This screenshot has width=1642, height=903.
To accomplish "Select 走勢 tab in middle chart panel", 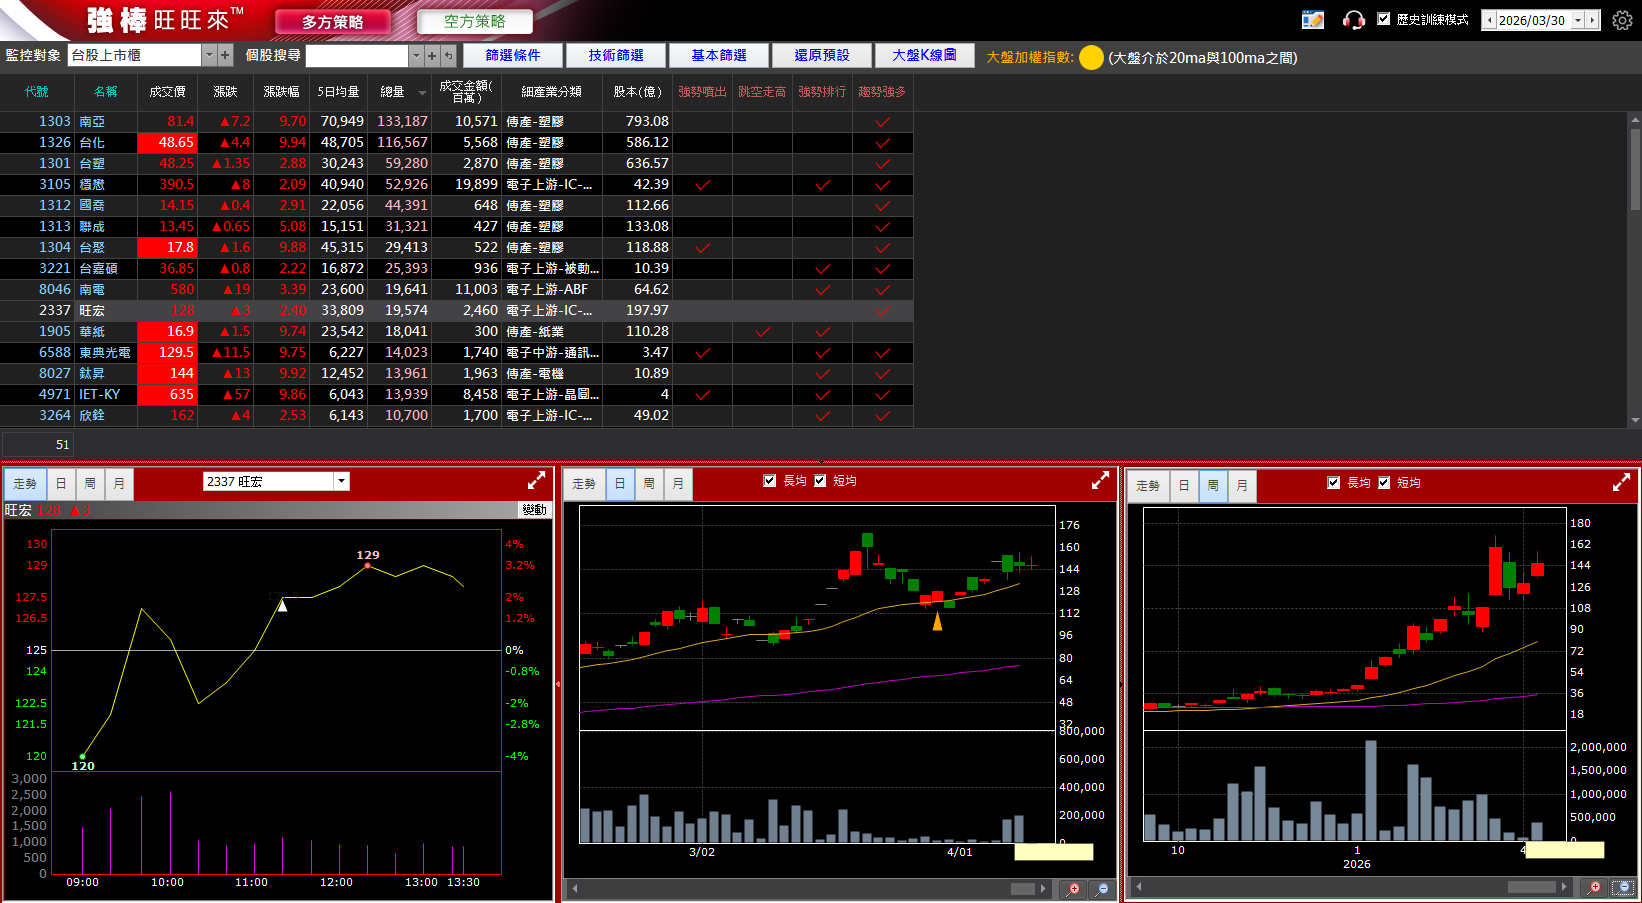I will click(x=584, y=484).
